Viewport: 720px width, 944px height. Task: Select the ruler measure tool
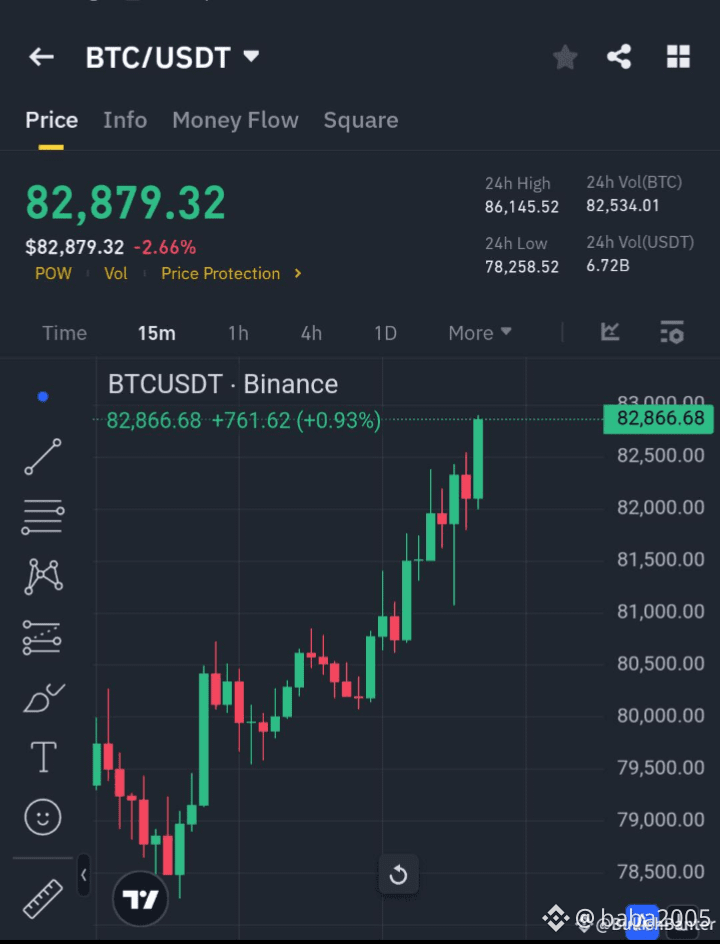coord(43,899)
